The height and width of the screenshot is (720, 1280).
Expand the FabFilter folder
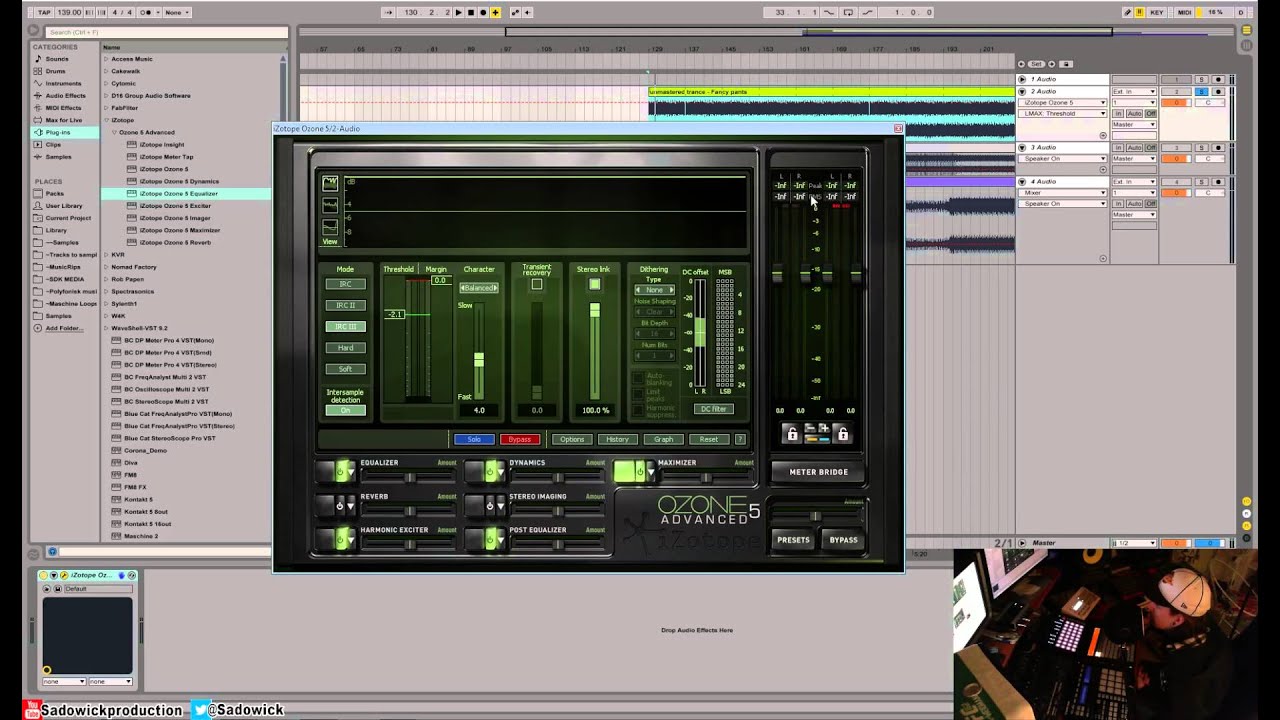pos(106,108)
